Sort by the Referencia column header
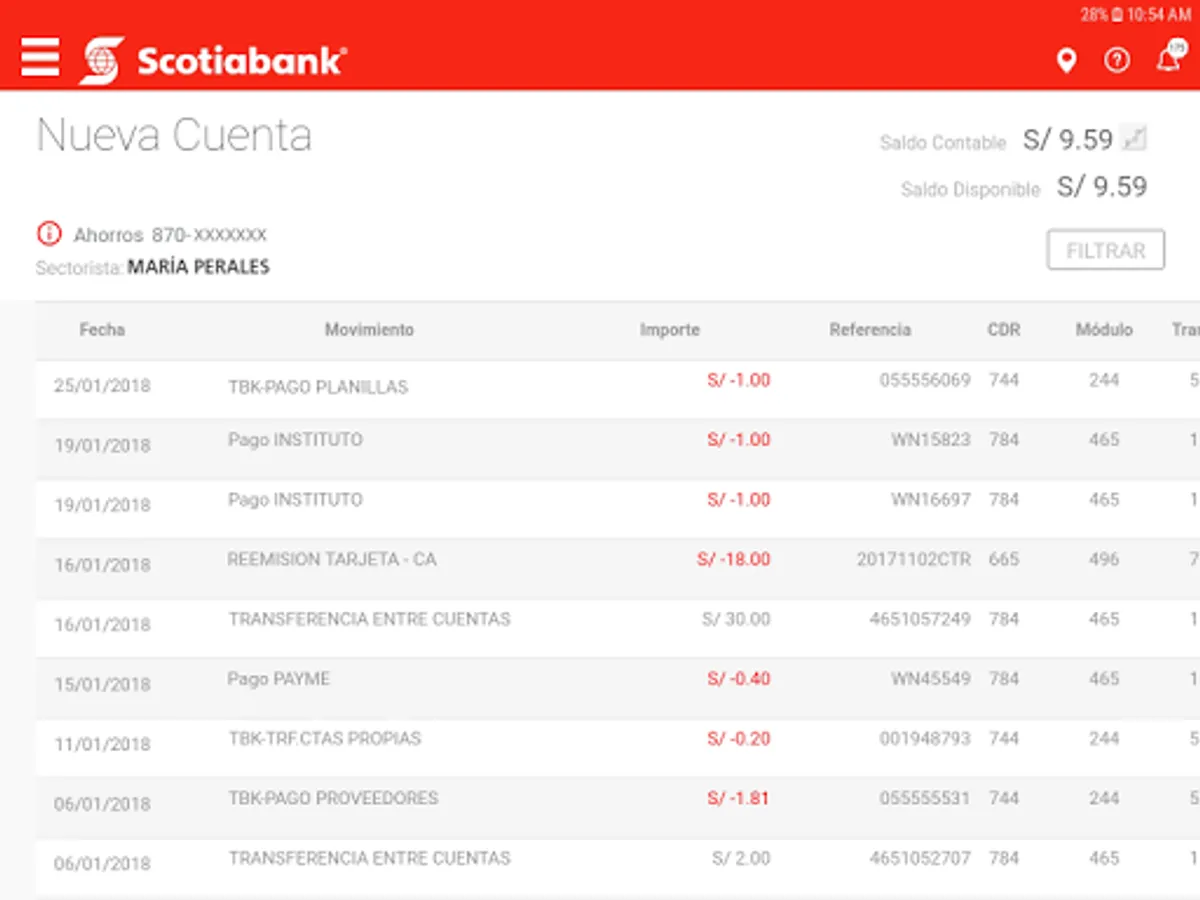Image resolution: width=1200 pixels, height=900 pixels. pyautogui.click(x=870, y=329)
